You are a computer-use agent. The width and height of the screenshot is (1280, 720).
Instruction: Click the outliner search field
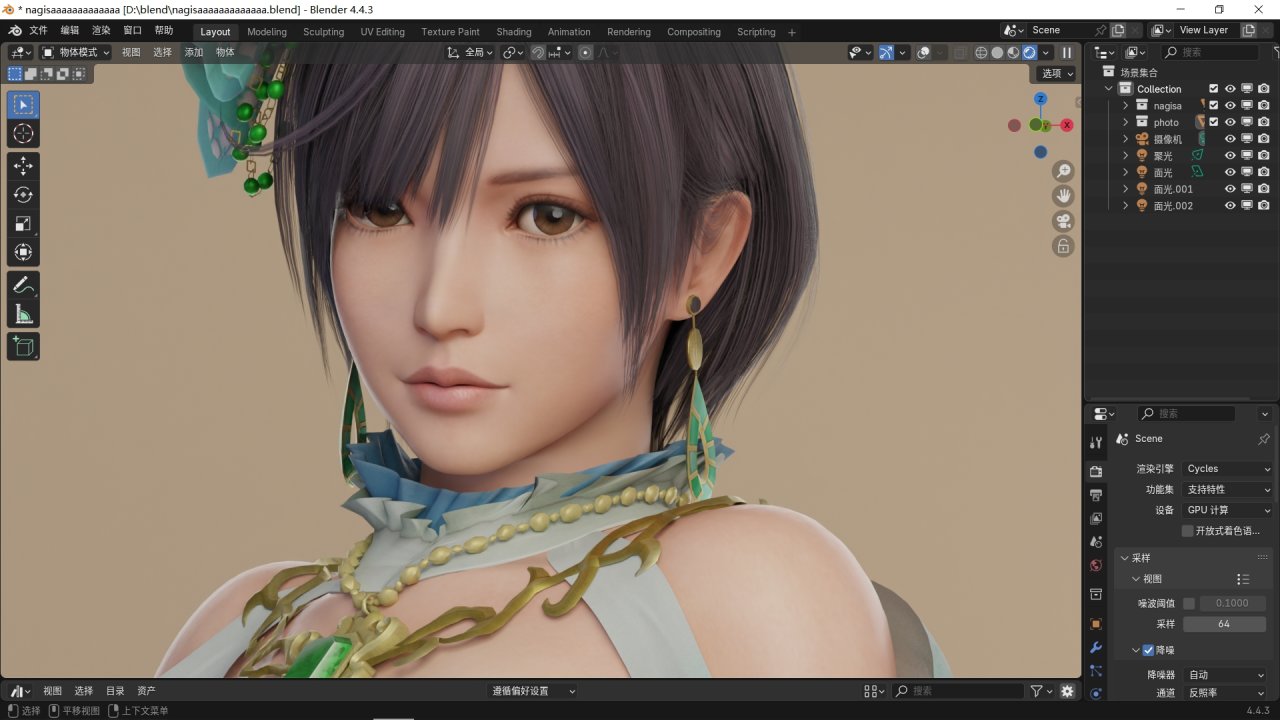coord(1211,52)
